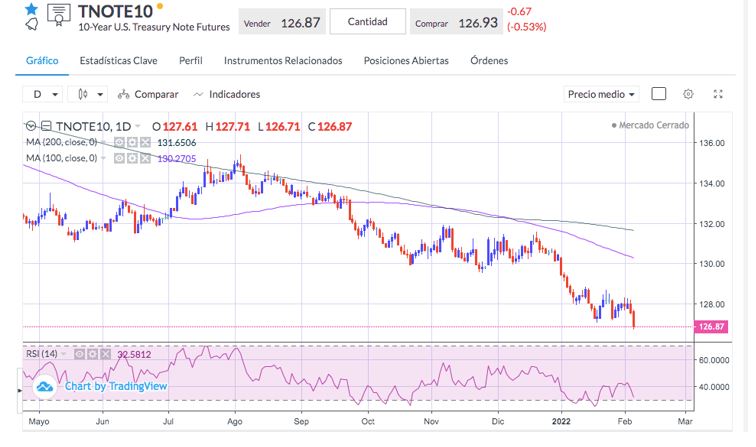
Task: Click the blue favorite star icon
Action: (31, 9)
